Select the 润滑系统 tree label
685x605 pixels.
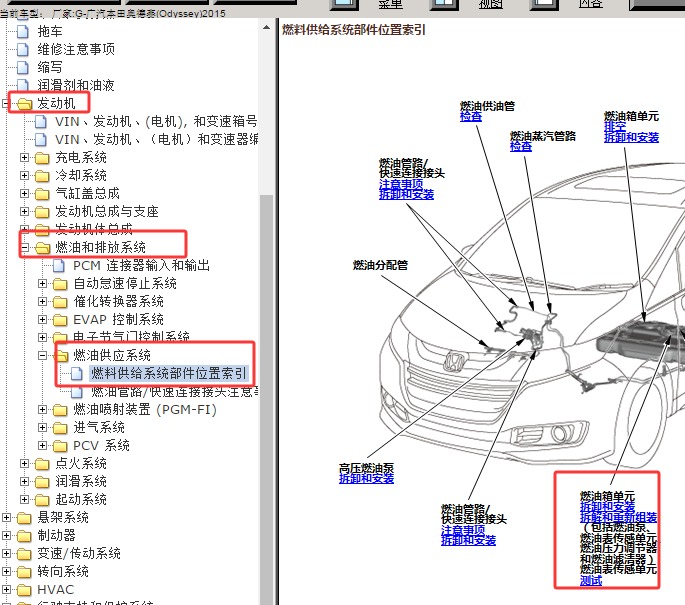pyautogui.click(x=81, y=482)
